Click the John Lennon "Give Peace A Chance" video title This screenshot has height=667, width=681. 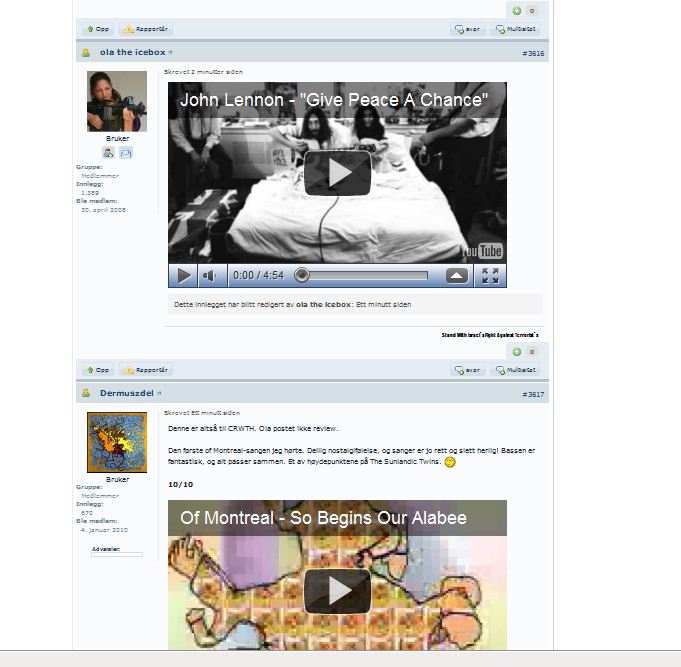tap(334, 100)
